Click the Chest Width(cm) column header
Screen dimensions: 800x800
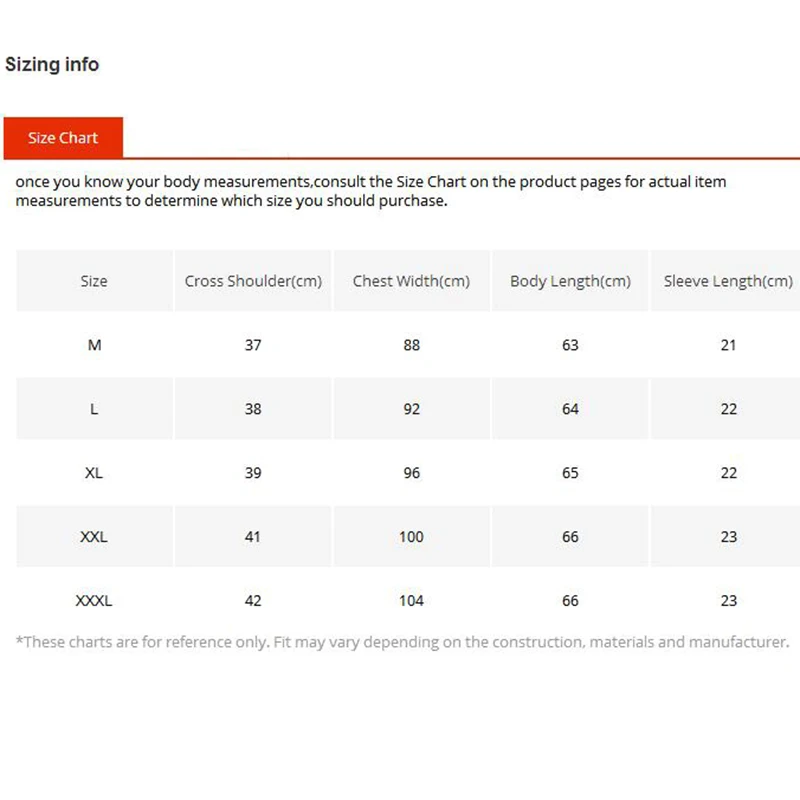[x=411, y=281]
